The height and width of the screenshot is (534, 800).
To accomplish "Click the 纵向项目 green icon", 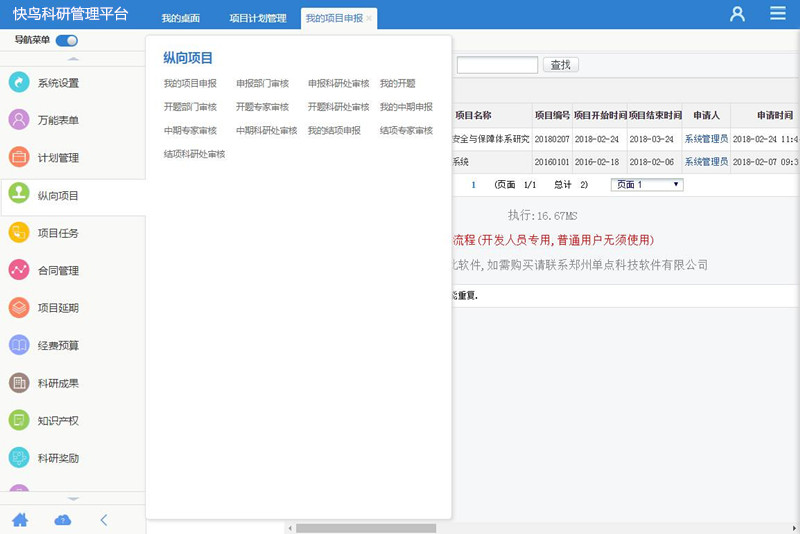I will 19,193.
